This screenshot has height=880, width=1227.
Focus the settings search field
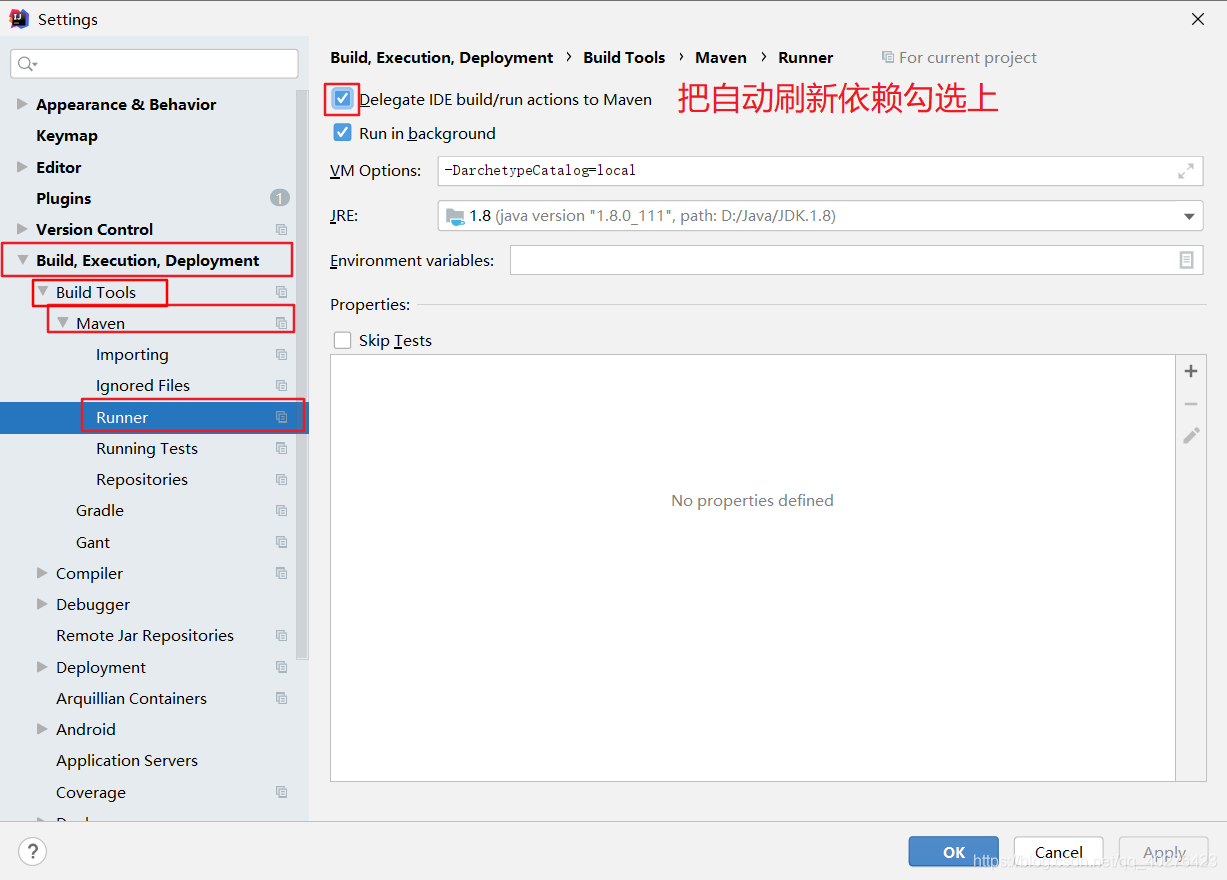[x=154, y=64]
